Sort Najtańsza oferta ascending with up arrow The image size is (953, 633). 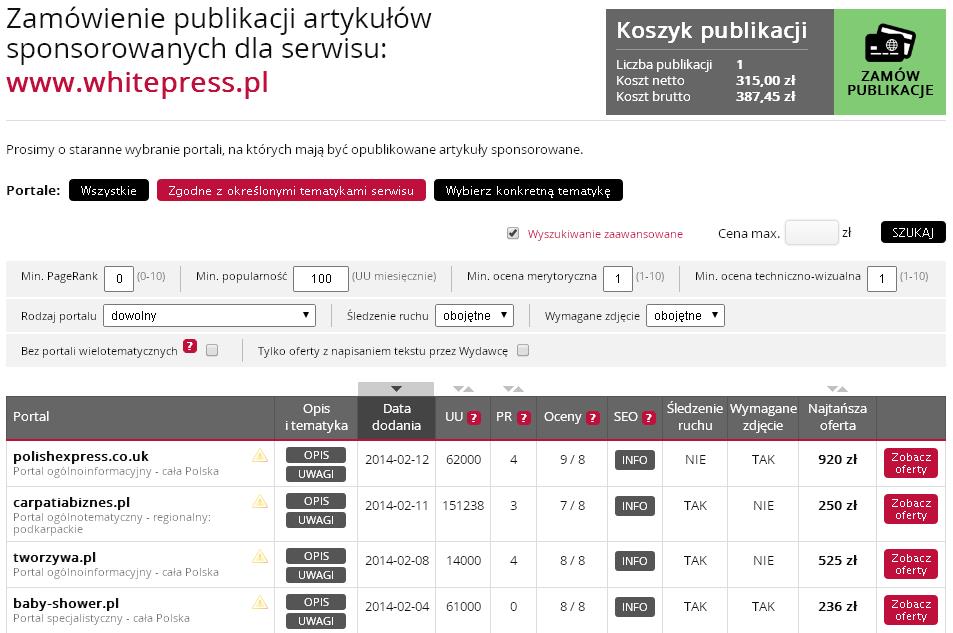point(842,389)
